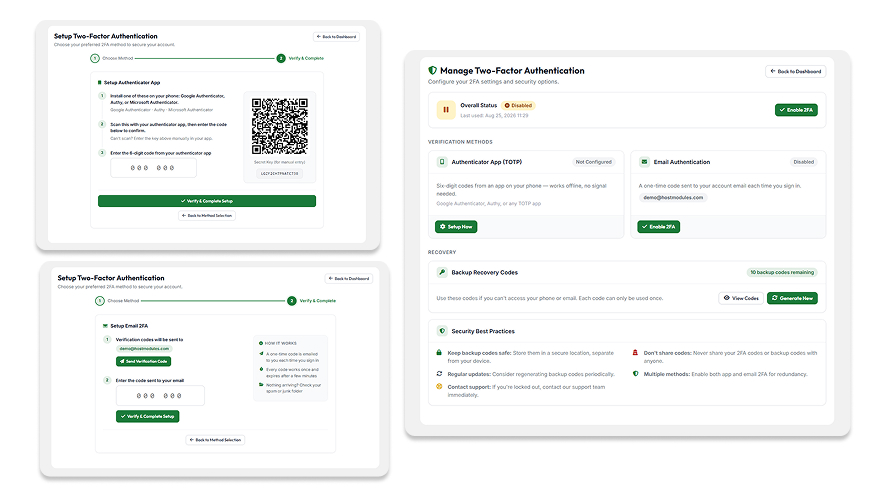Click demo@hostmodules.com chip in Email 2FA setup
Screen dimensions: 892x502
[x=144, y=348]
